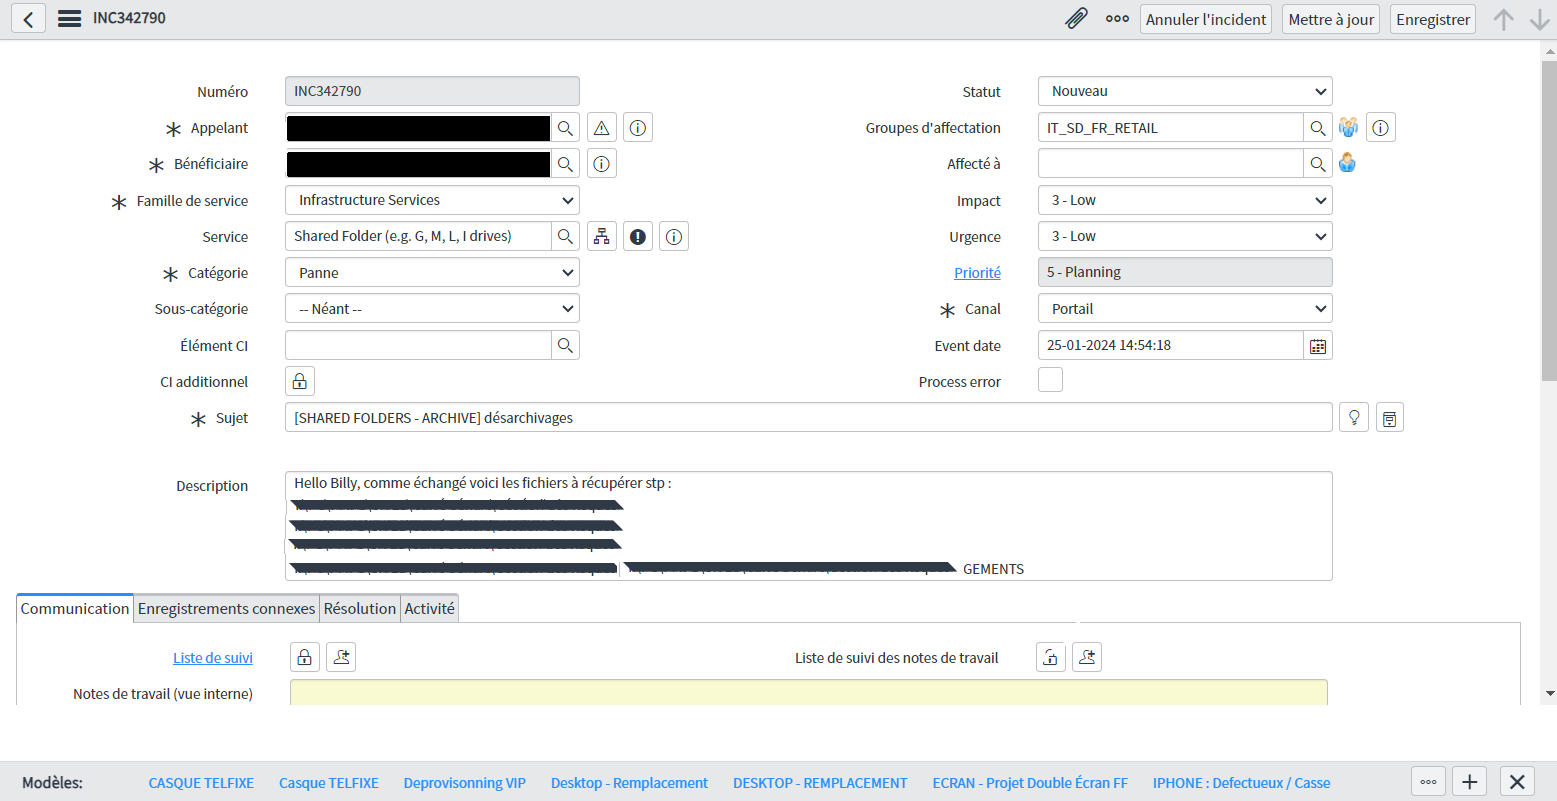
Task: Show the service dependency map icon
Action: click(x=601, y=237)
